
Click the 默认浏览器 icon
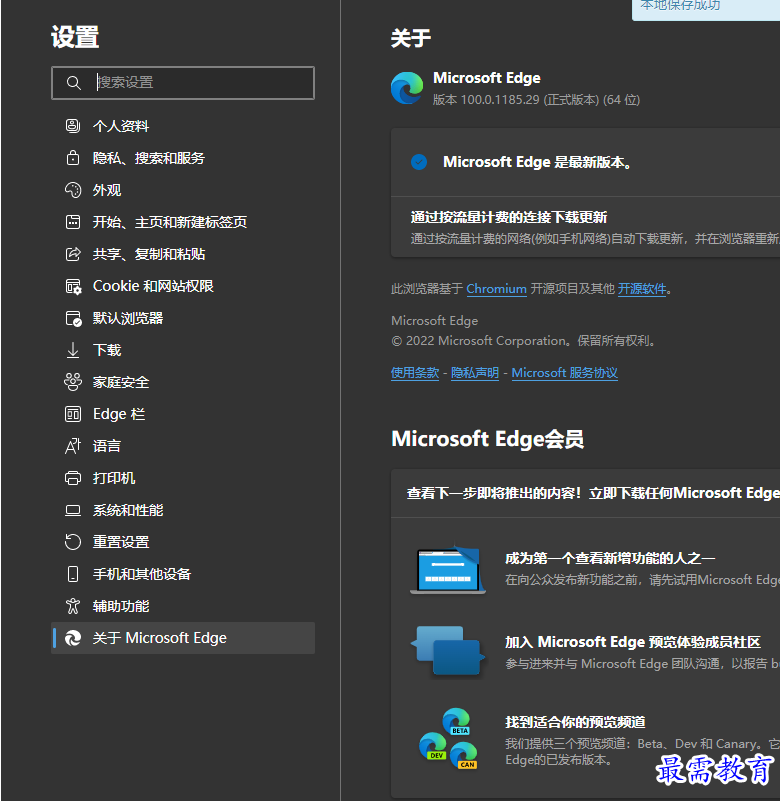[x=73, y=318]
